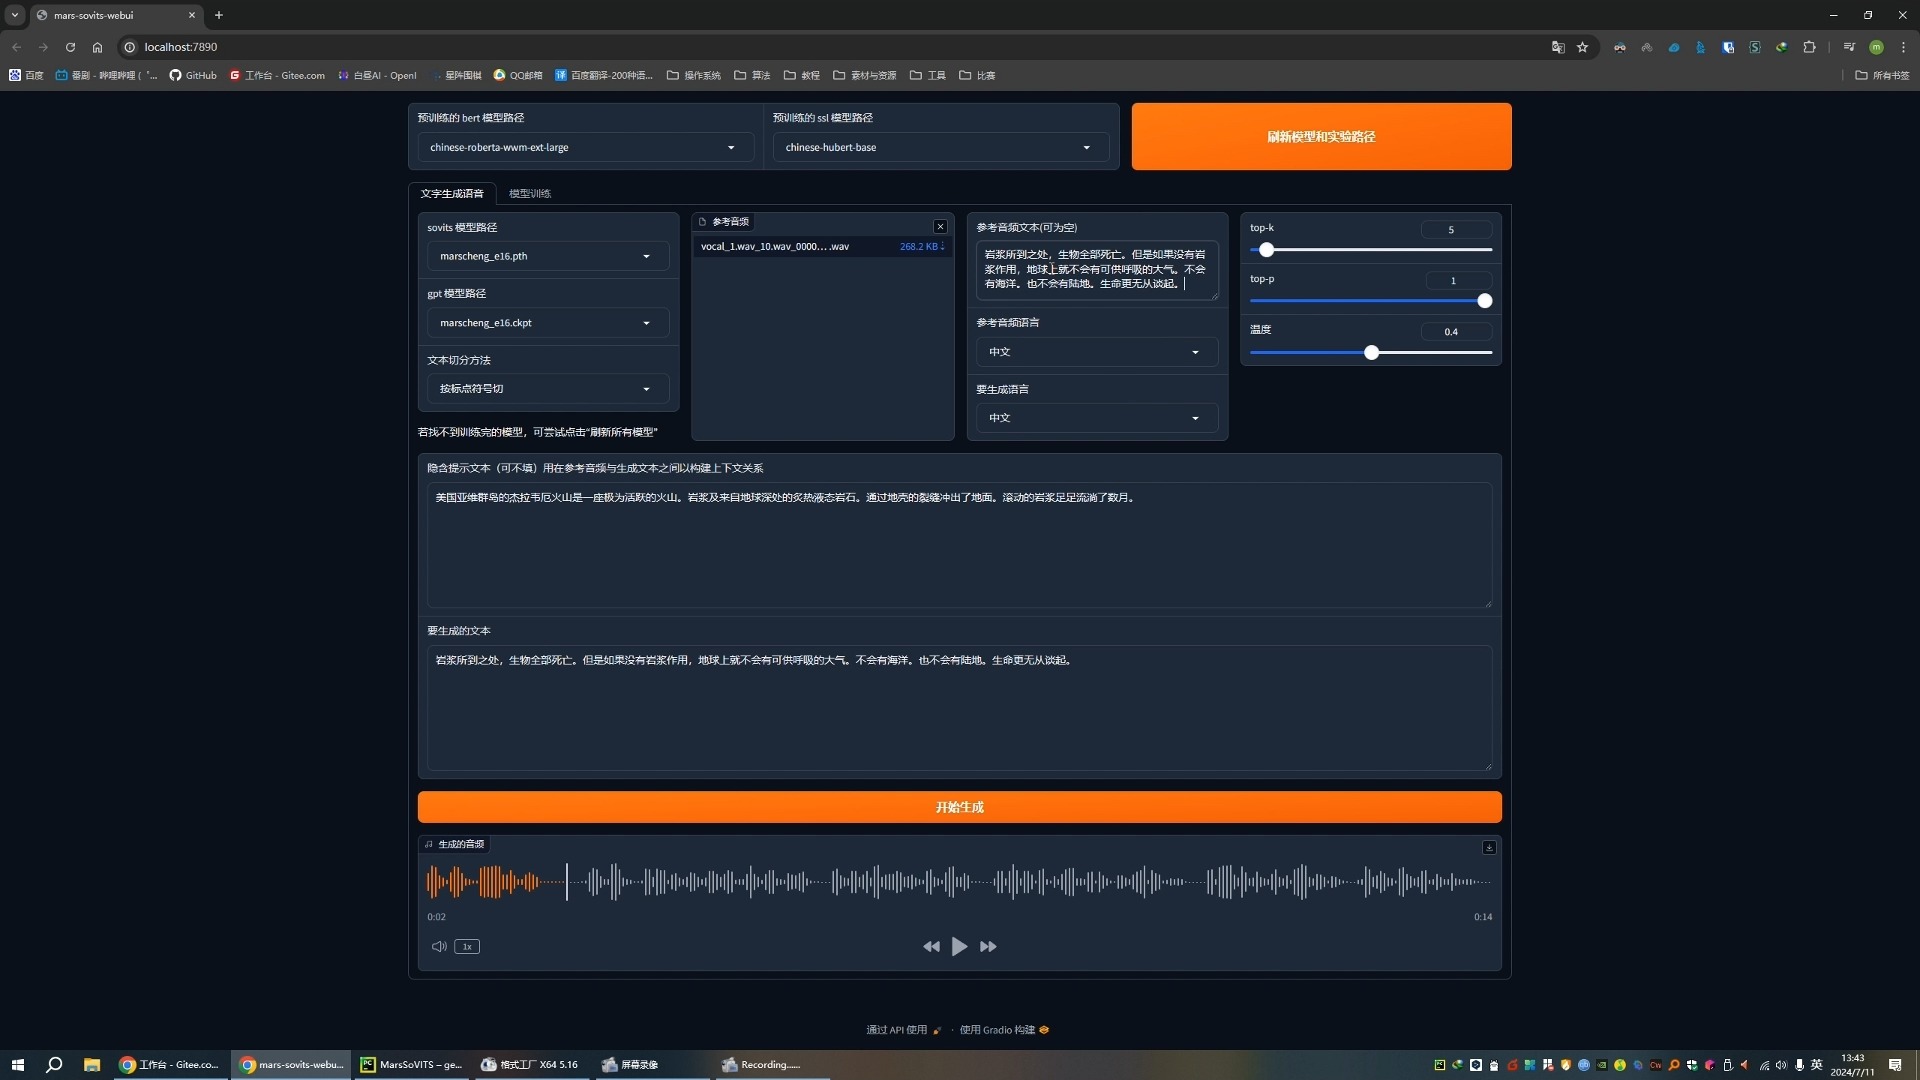Expand bert model path dropdown
The image size is (1920, 1080).
coord(586,147)
